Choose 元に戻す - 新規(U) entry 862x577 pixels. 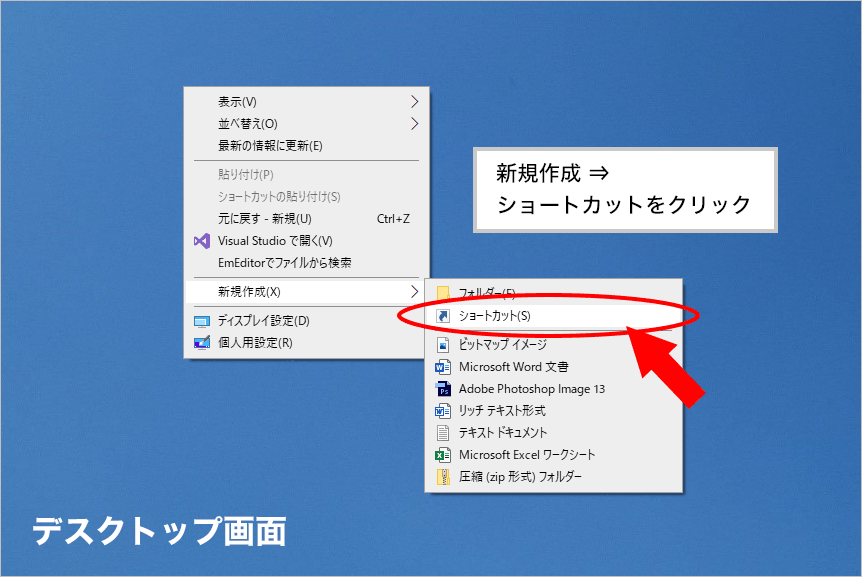tap(307, 219)
